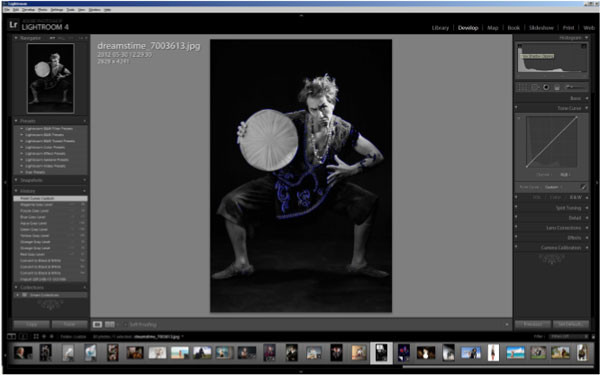
Task: Click the Previous button
Action: point(533,324)
